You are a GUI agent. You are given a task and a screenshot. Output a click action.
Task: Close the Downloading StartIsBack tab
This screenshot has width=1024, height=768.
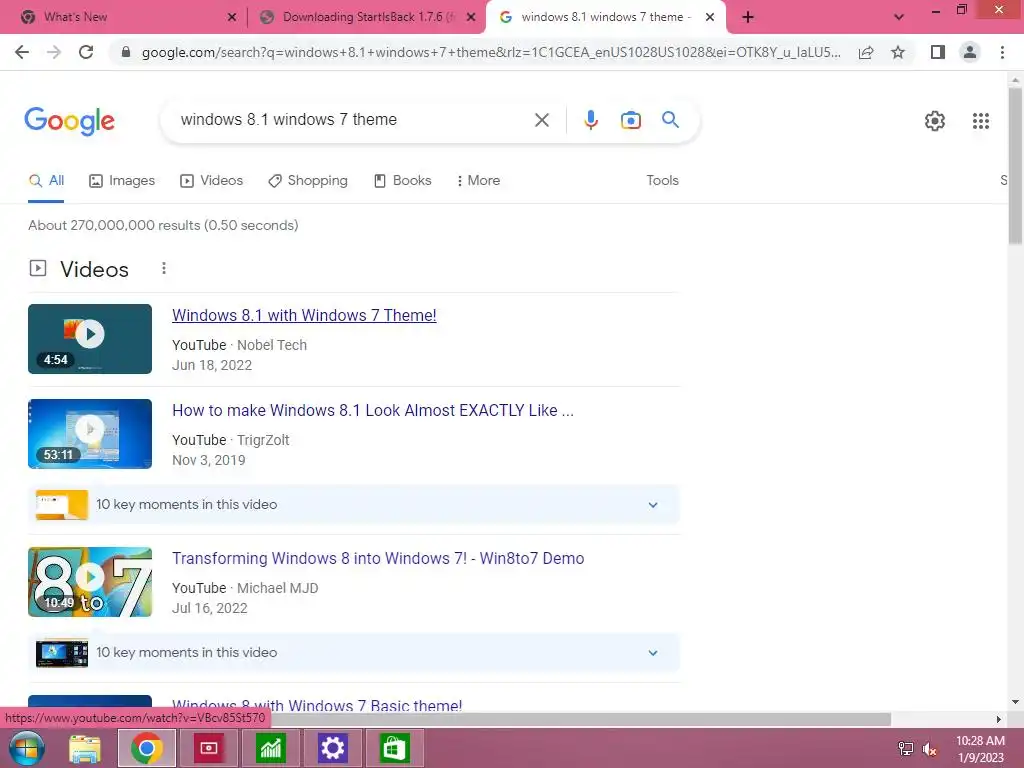click(x=471, y=17)
